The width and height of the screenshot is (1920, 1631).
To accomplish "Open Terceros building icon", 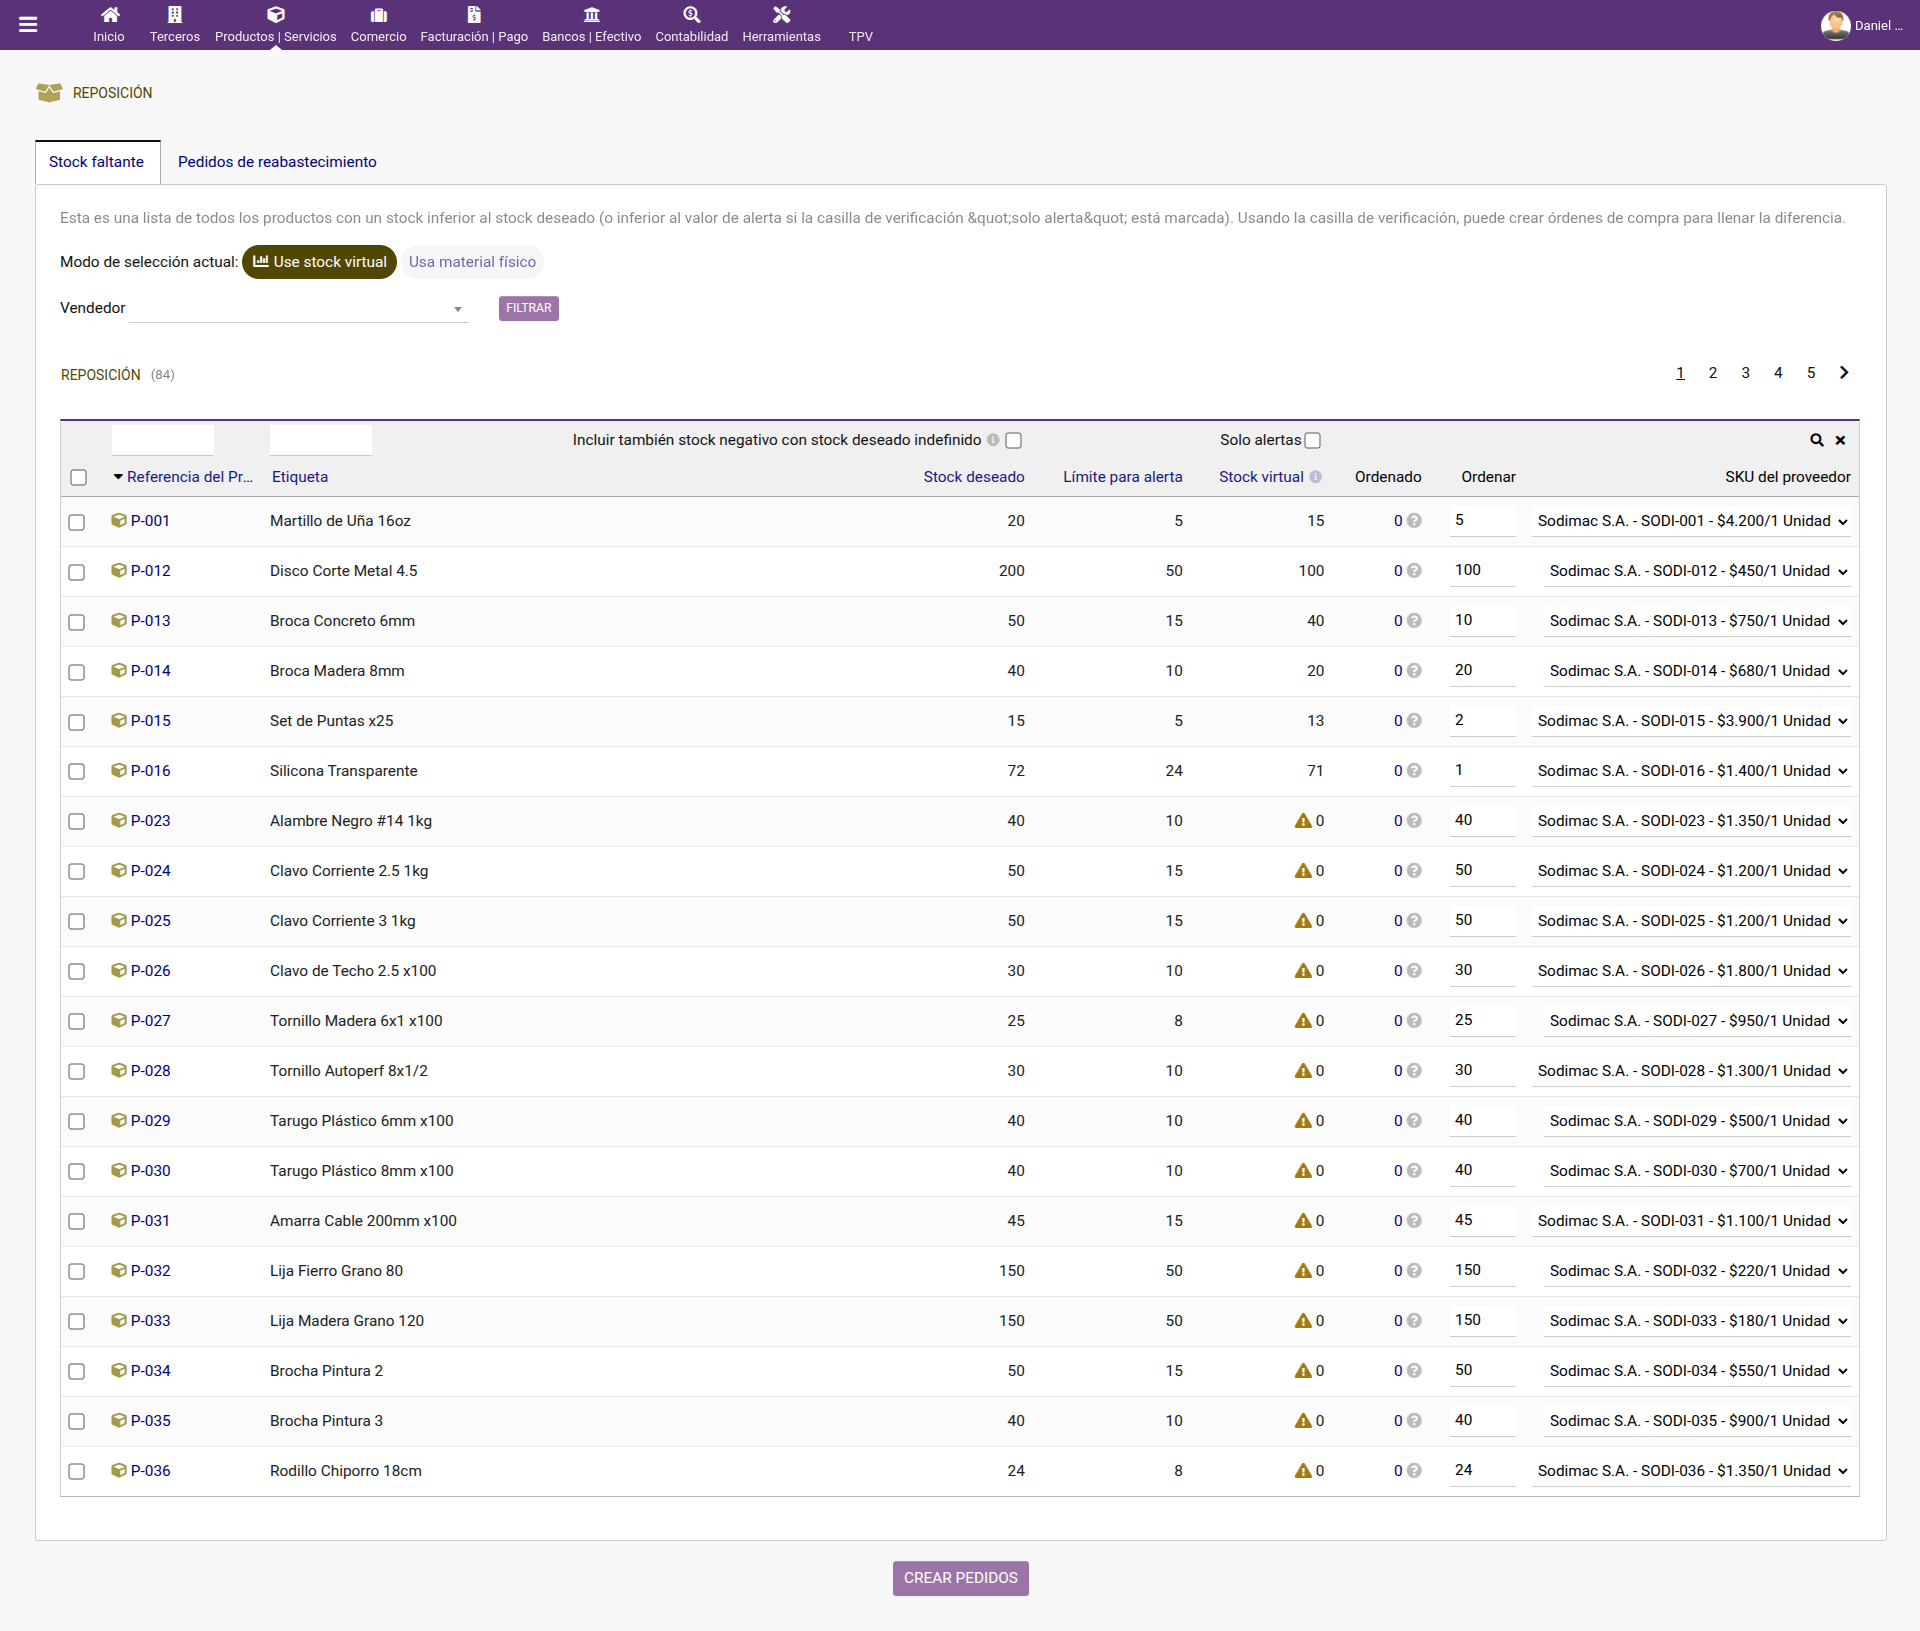I will 175,15.
